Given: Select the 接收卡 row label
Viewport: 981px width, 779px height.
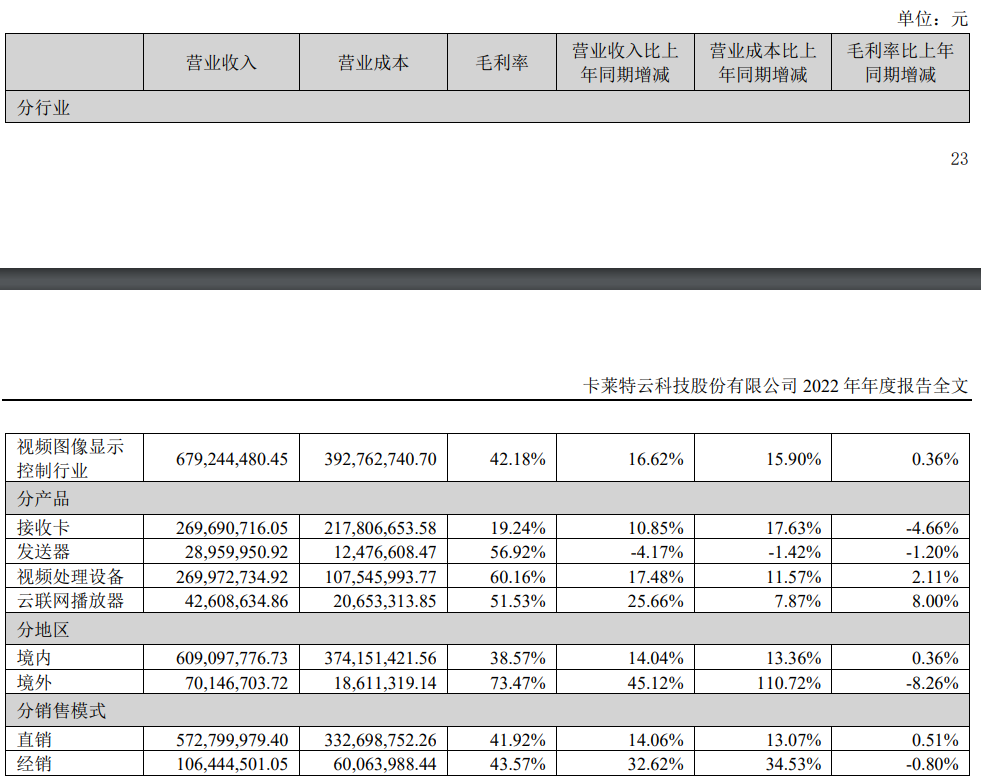Looking at the screenshot, I should click(x=43, y=527).
